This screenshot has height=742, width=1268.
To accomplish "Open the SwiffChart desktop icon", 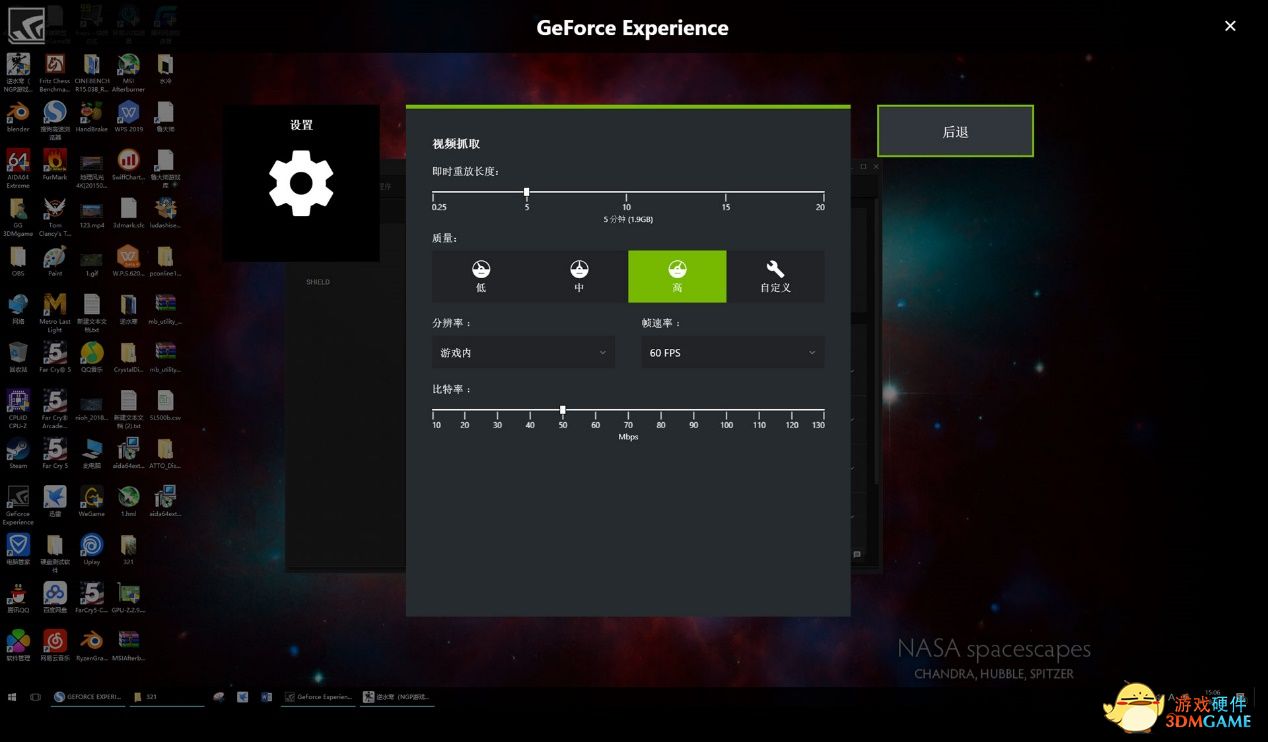I will [x=128, y=165].
